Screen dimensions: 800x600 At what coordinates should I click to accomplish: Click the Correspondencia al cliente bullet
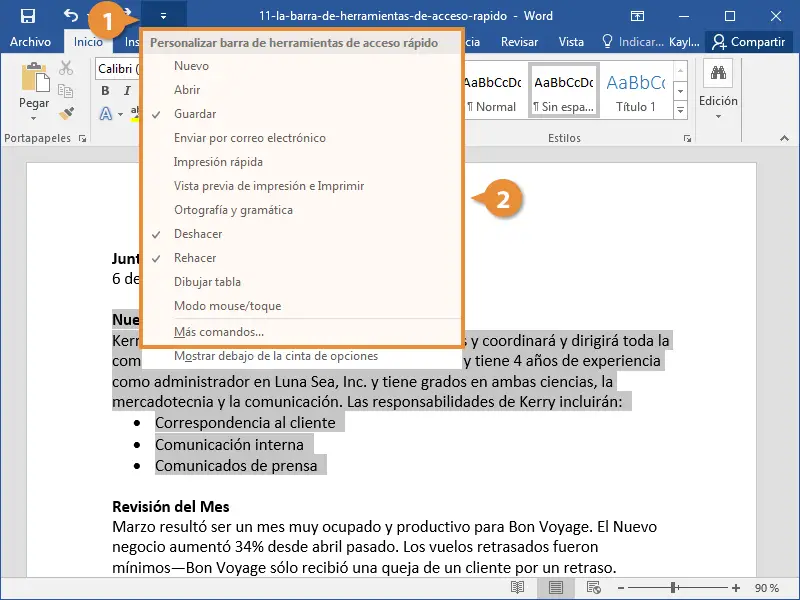tap(245, 423)
